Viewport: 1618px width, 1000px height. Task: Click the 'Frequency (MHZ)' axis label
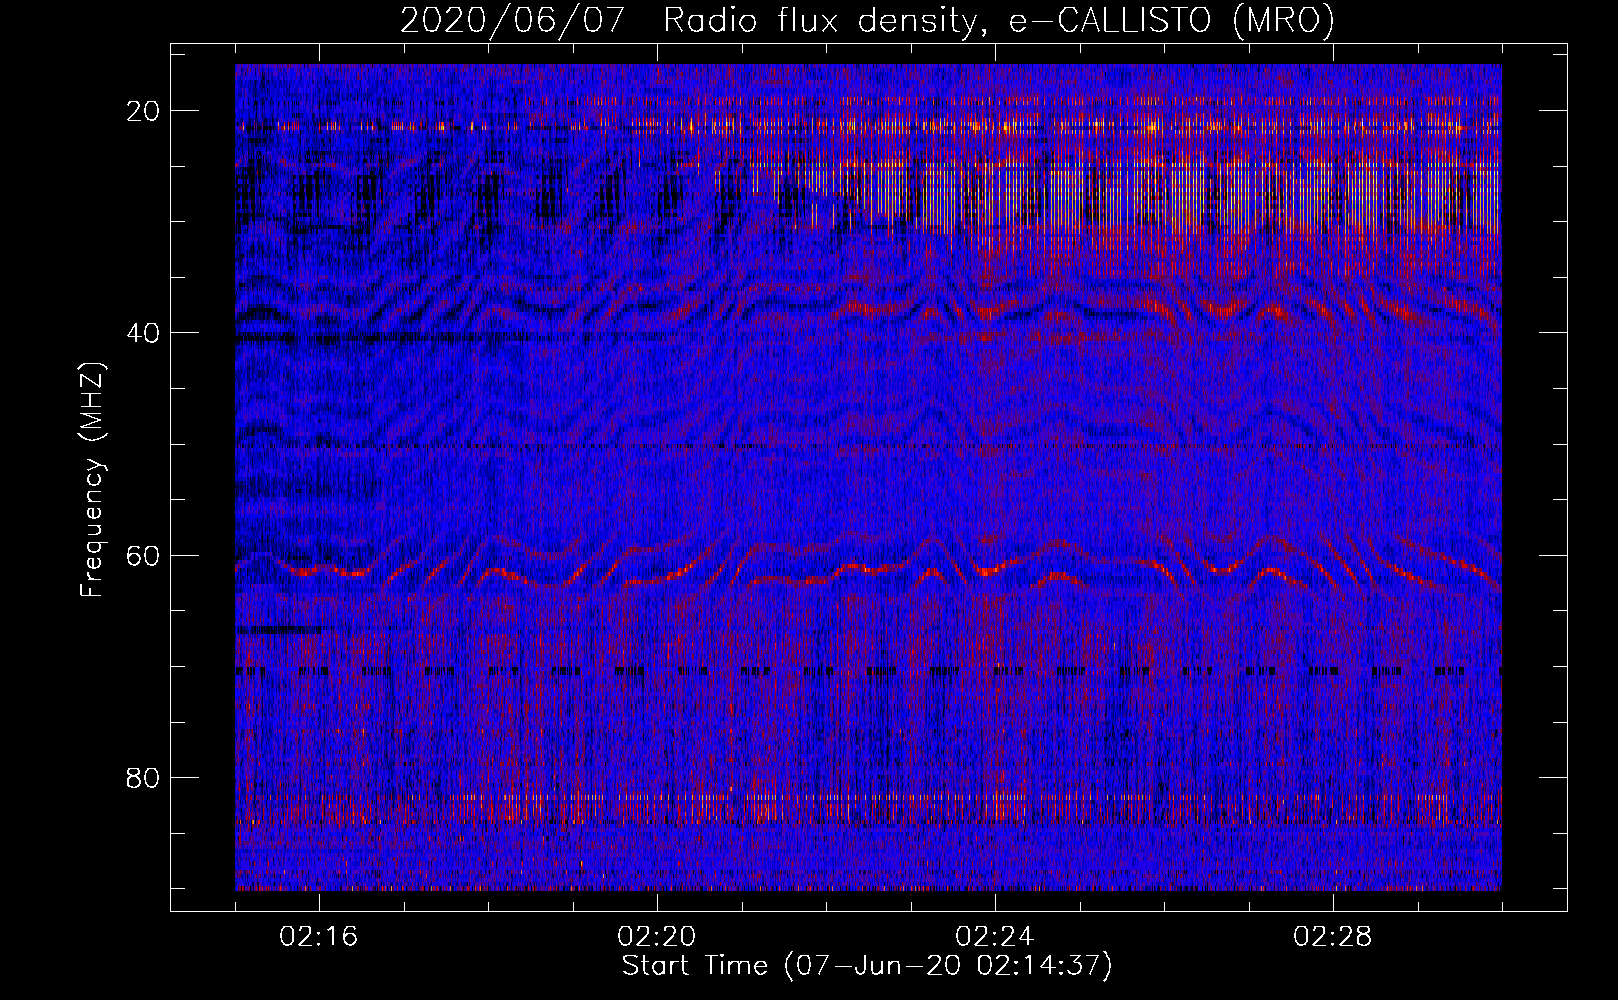coord(92,480)
